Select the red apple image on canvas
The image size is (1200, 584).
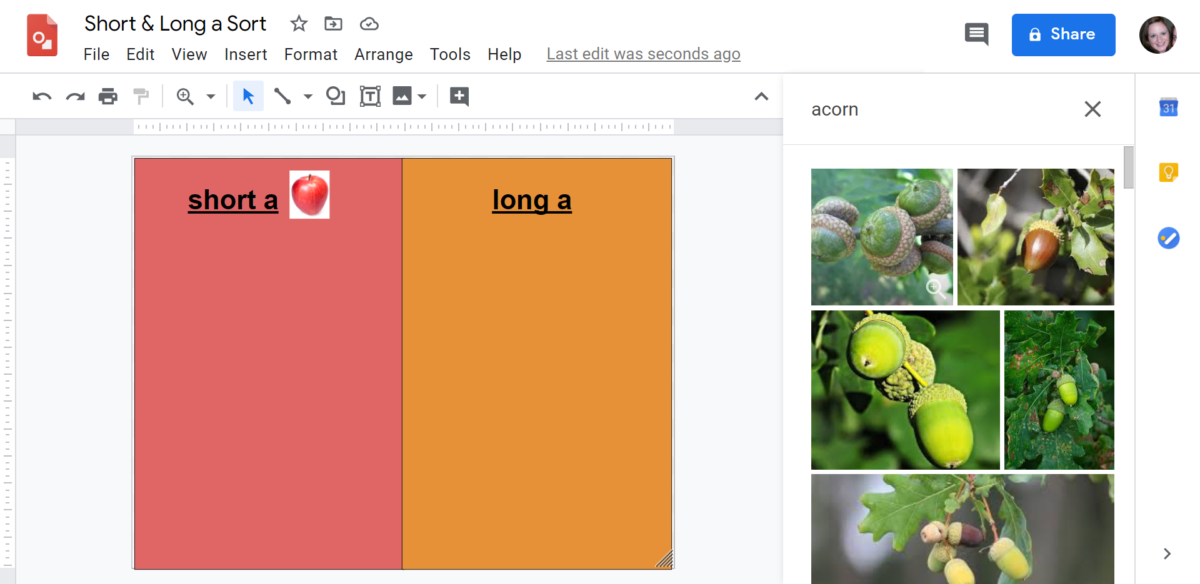click(309, 194)
